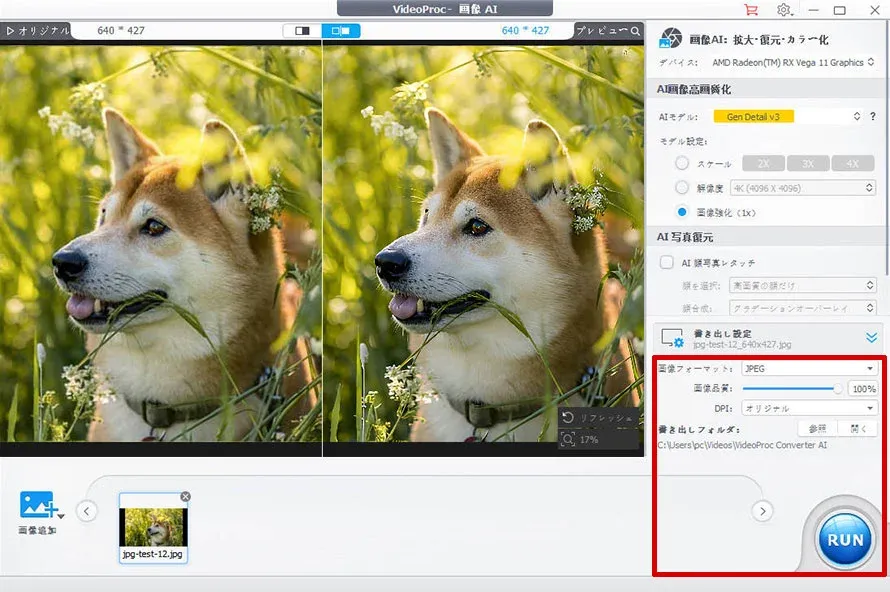Click the export folder path text
The image size is (890, 592).
click(742, 445)
